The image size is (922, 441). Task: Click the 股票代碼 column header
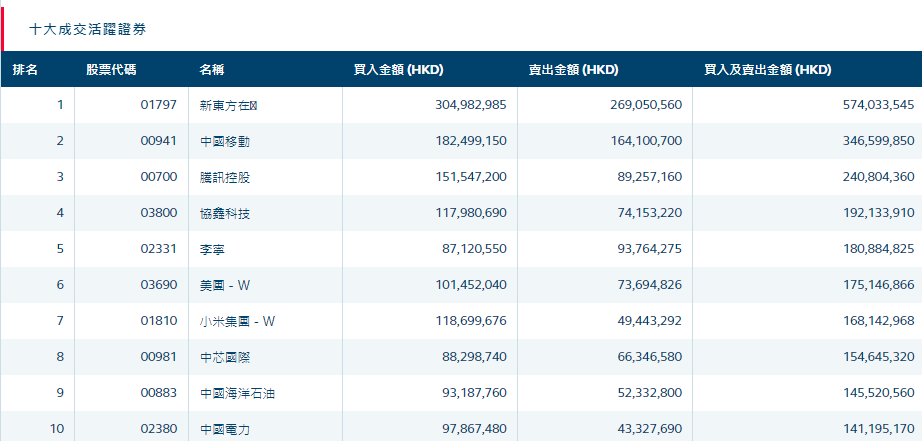coord(111,70)
